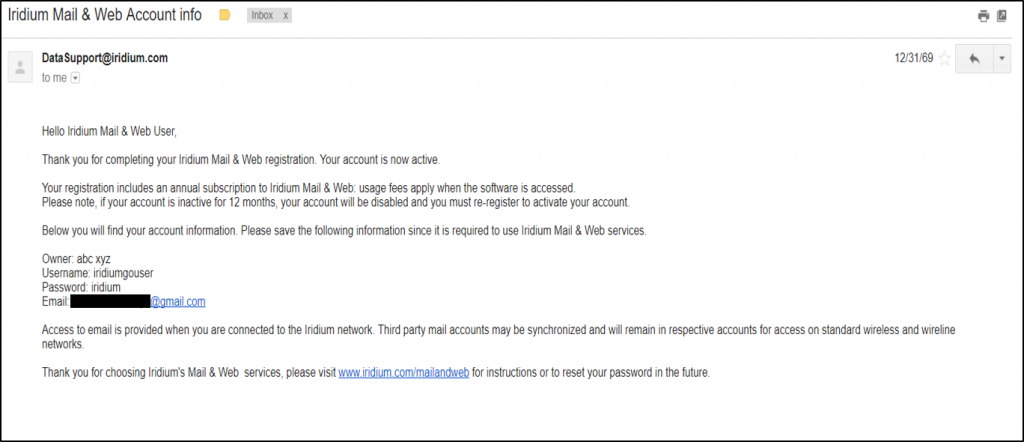Reply to the DataSupport email
Image resolution: width=1024 pixels, height=442 pixels.
tap(973, 58)
